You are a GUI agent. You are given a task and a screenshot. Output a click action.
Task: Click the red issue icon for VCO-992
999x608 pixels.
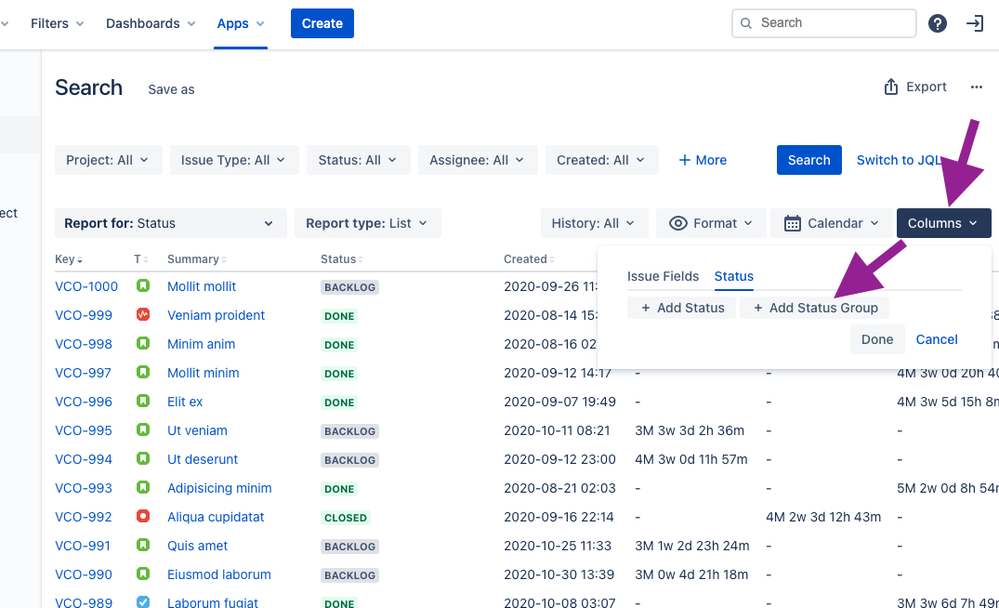point(143,517)
